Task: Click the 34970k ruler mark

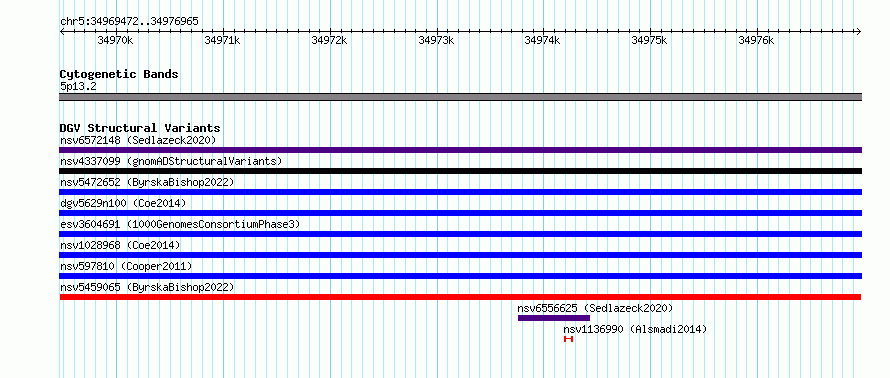Action: point(116,40)
